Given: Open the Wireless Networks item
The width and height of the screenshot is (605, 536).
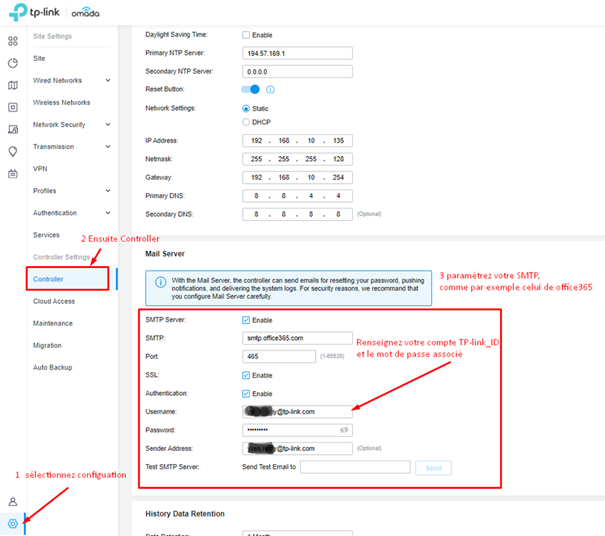Looking at the screenshot, I should click(61, 103).
